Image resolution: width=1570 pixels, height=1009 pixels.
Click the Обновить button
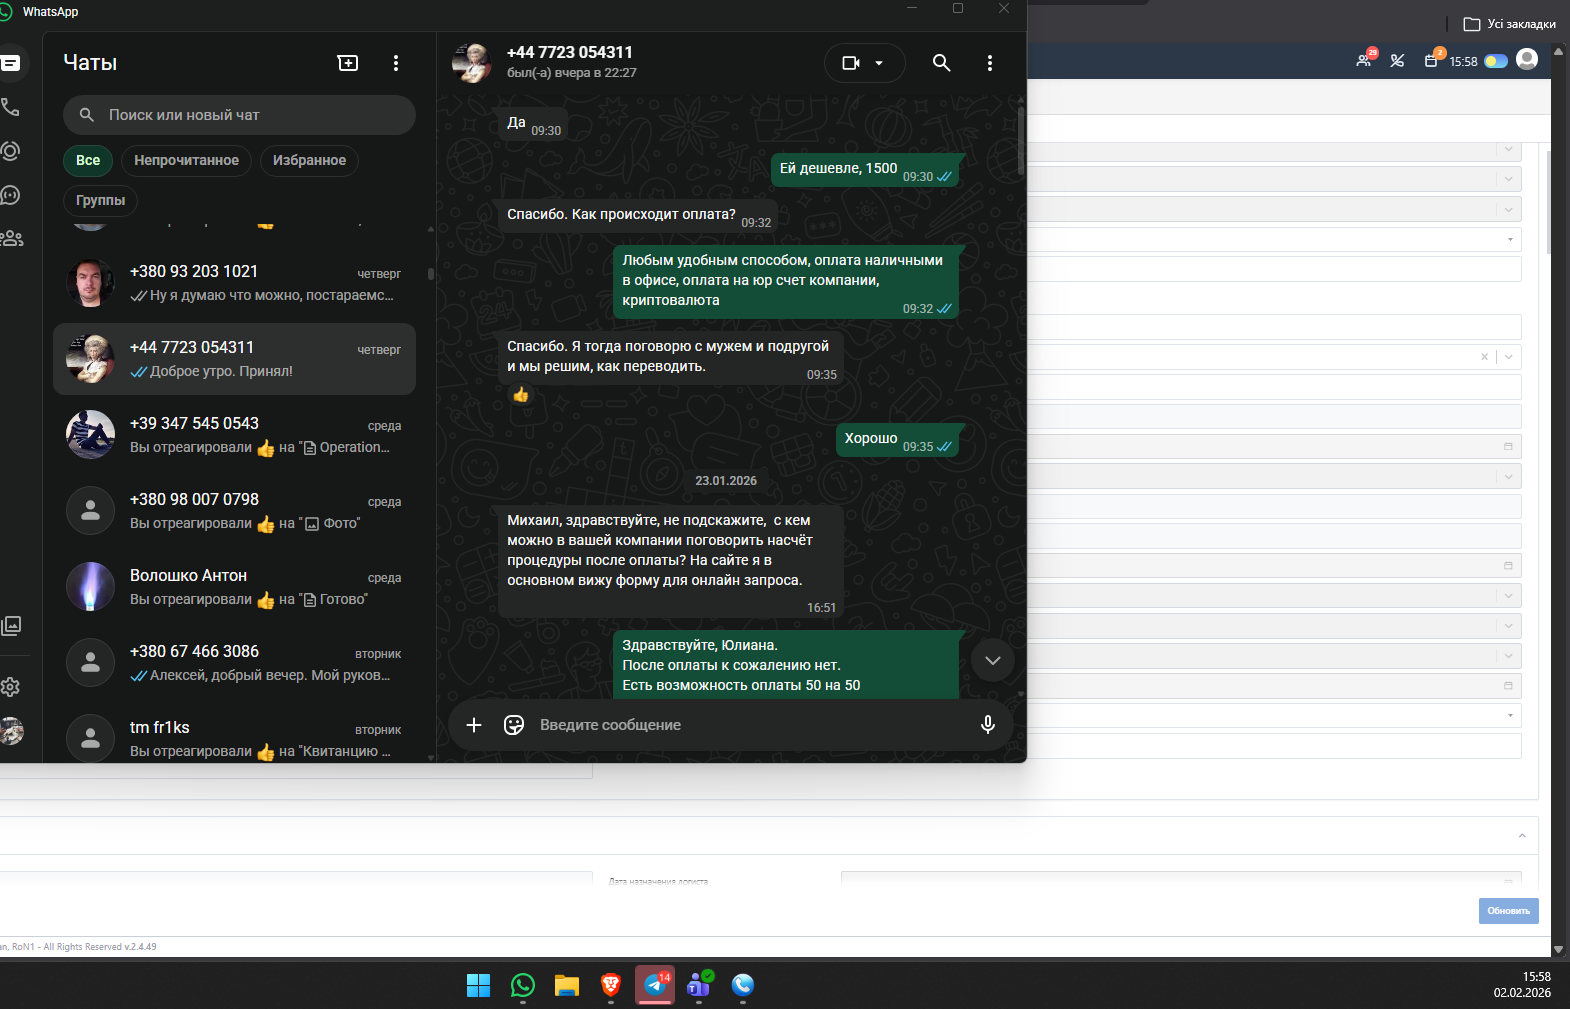coord(1509,911)
